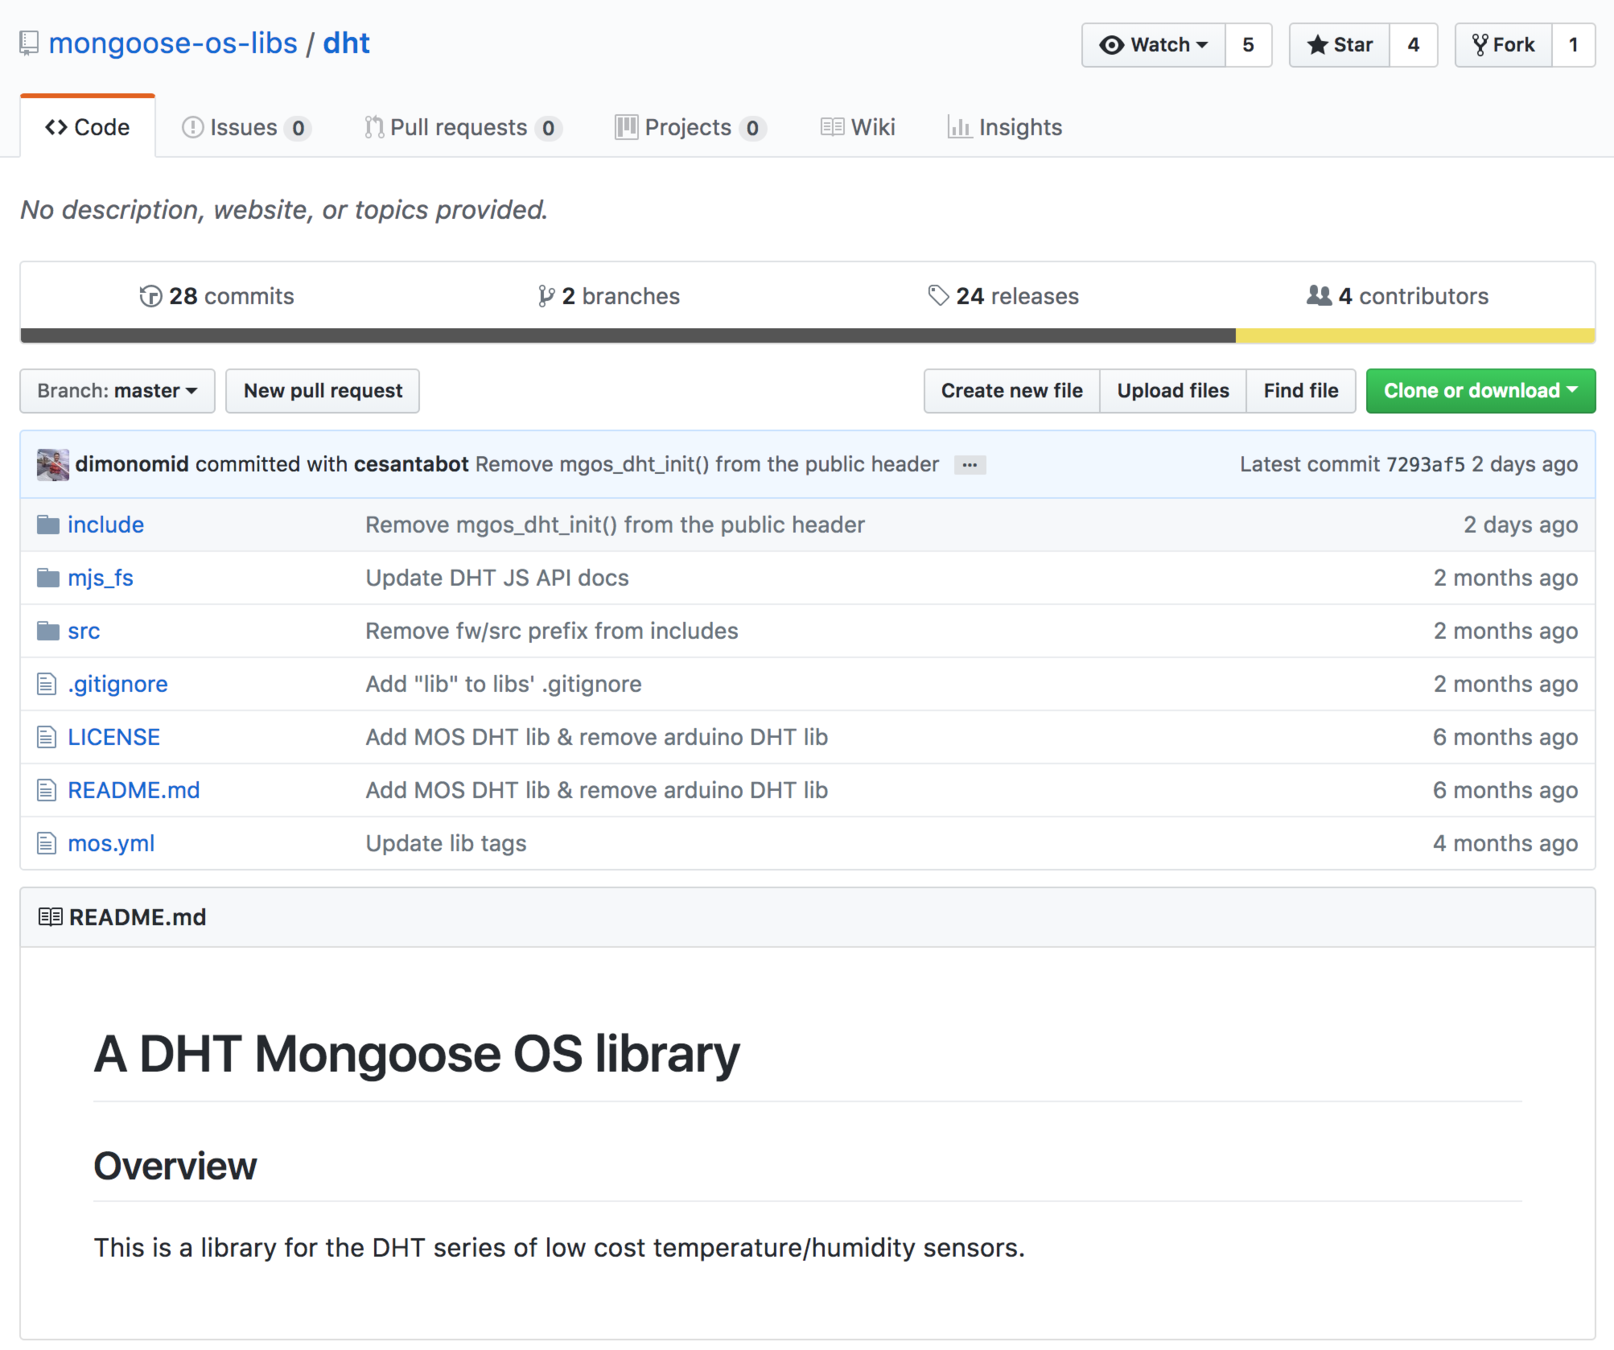Click dimonomid's avatar thumbnail
Screen dimensions: 1614x1350
[x=53, y=465]
